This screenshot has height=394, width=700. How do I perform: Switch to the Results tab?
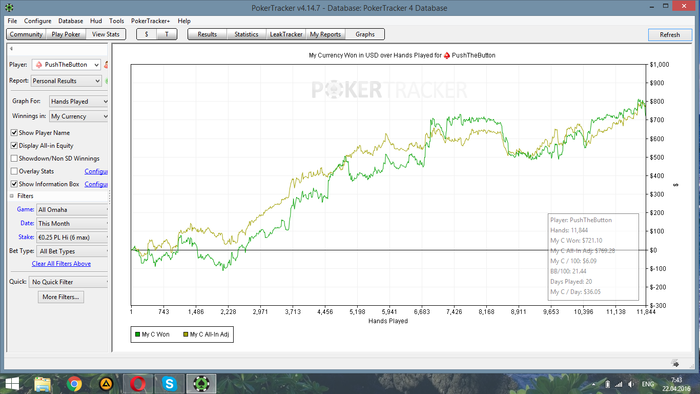207,34
